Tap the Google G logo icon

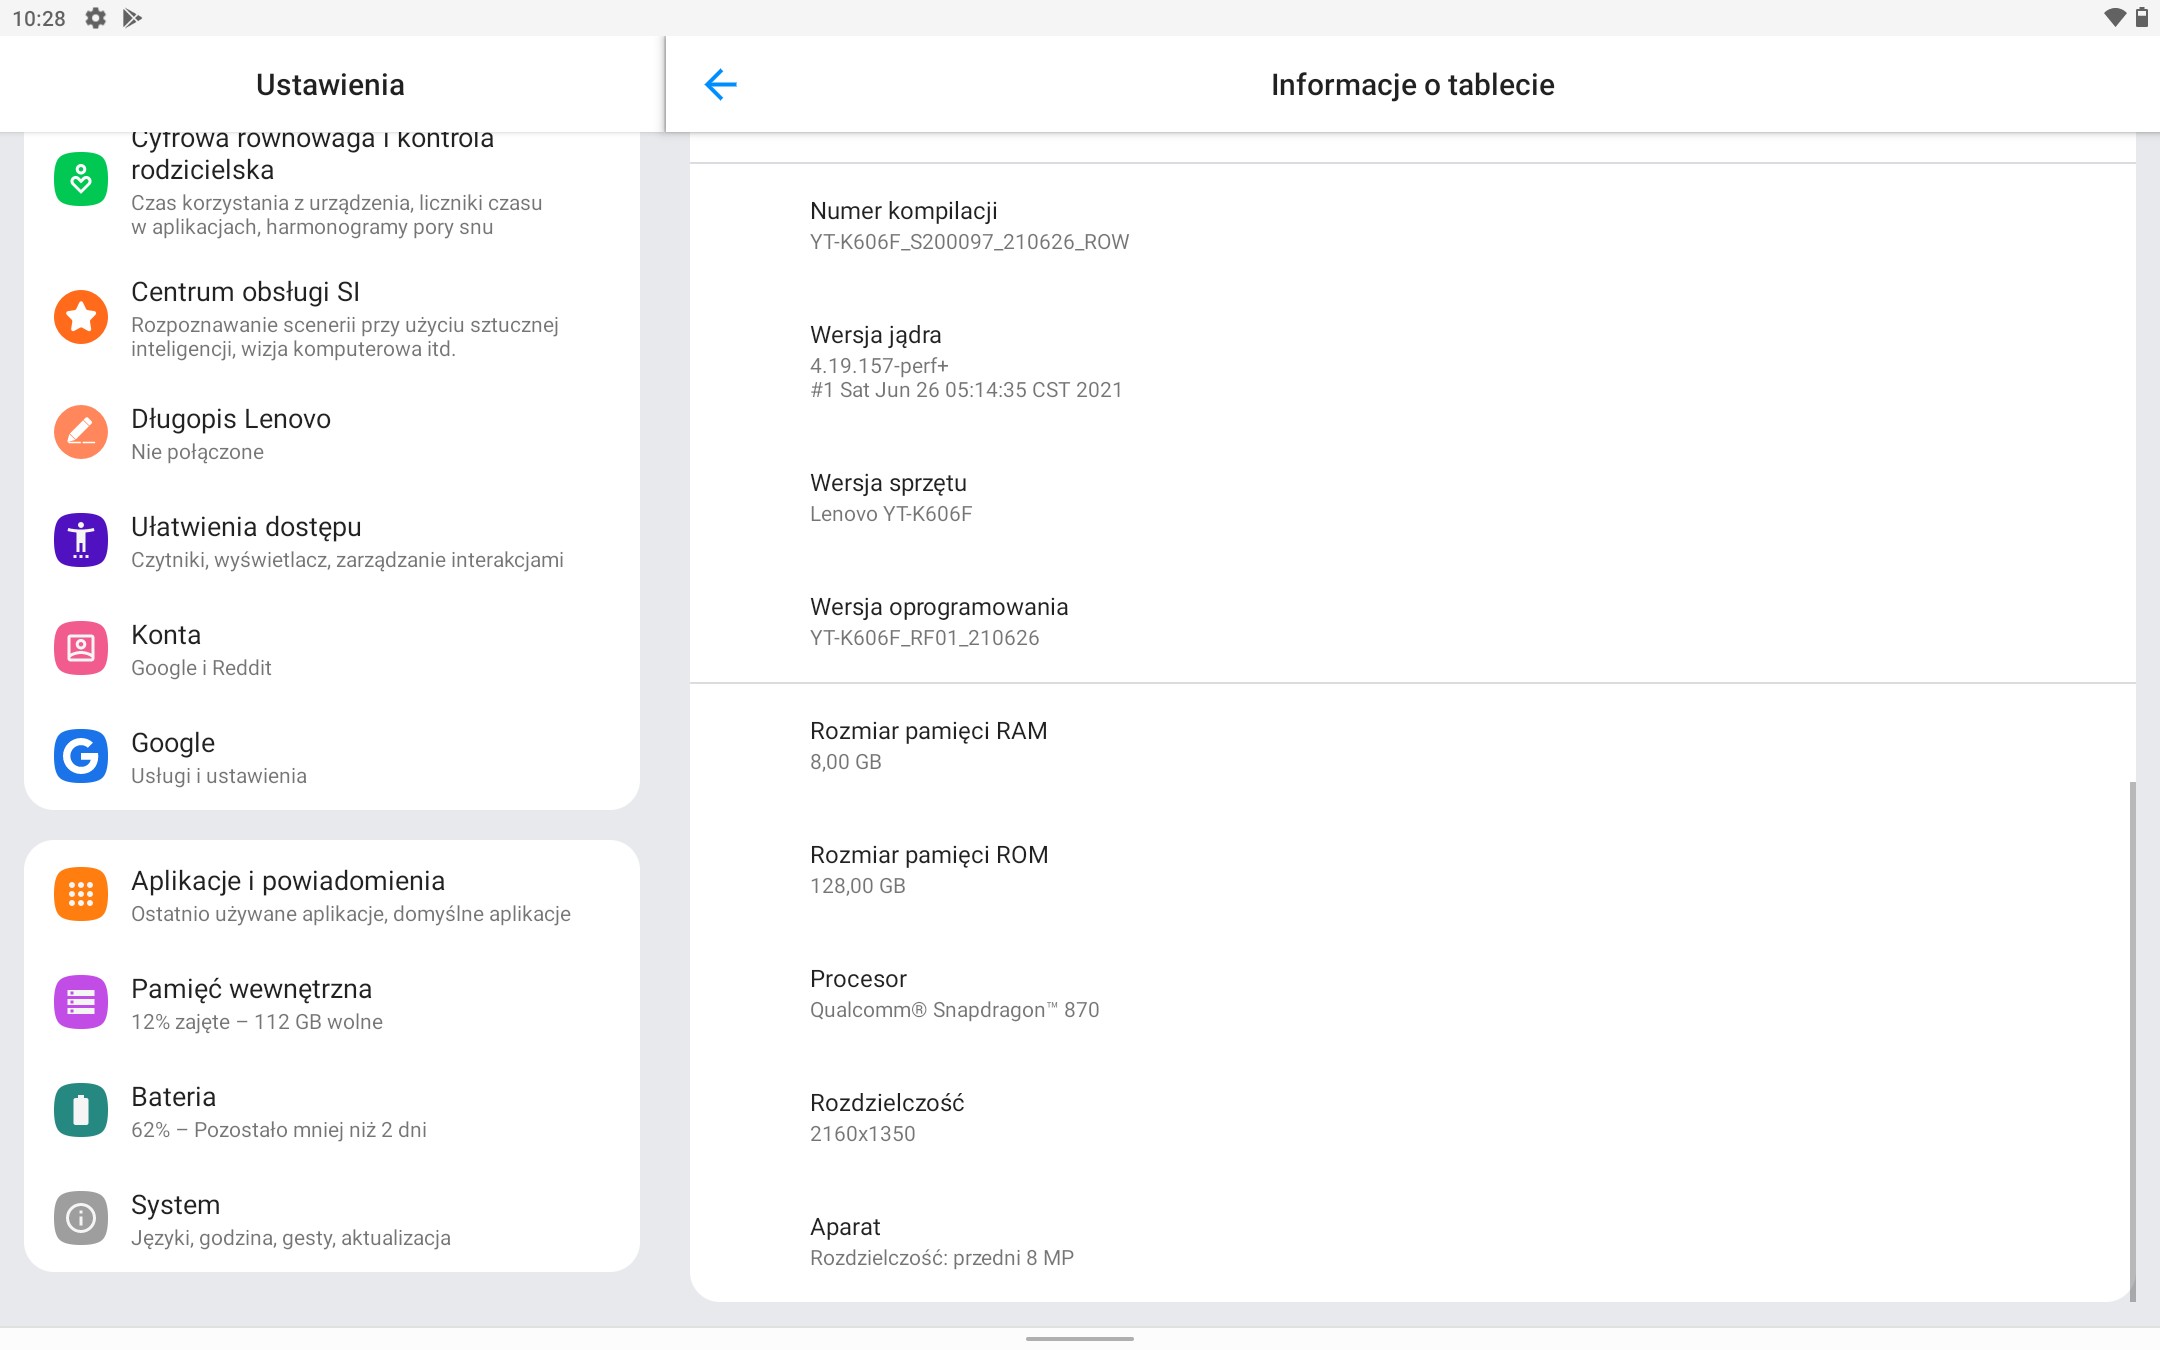[x=81, y=756]
